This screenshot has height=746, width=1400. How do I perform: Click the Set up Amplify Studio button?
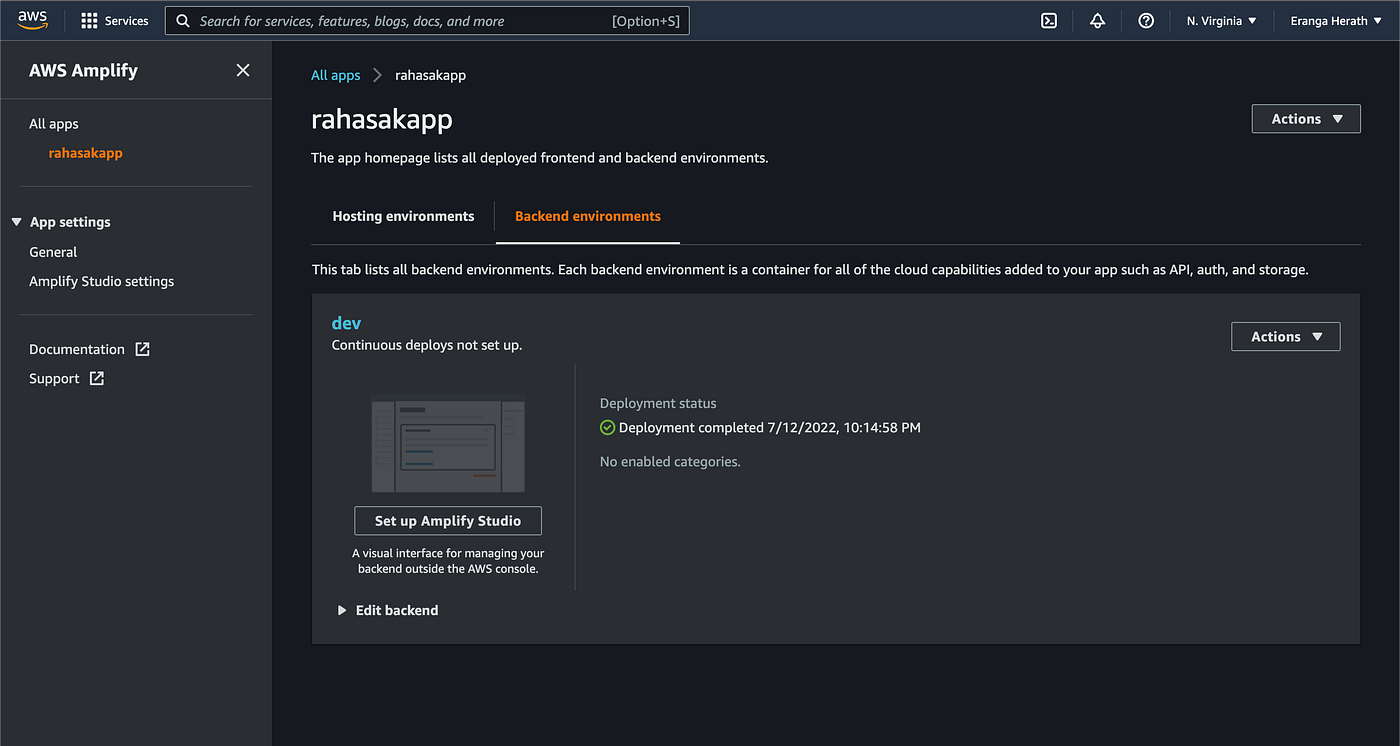(448, 521)
